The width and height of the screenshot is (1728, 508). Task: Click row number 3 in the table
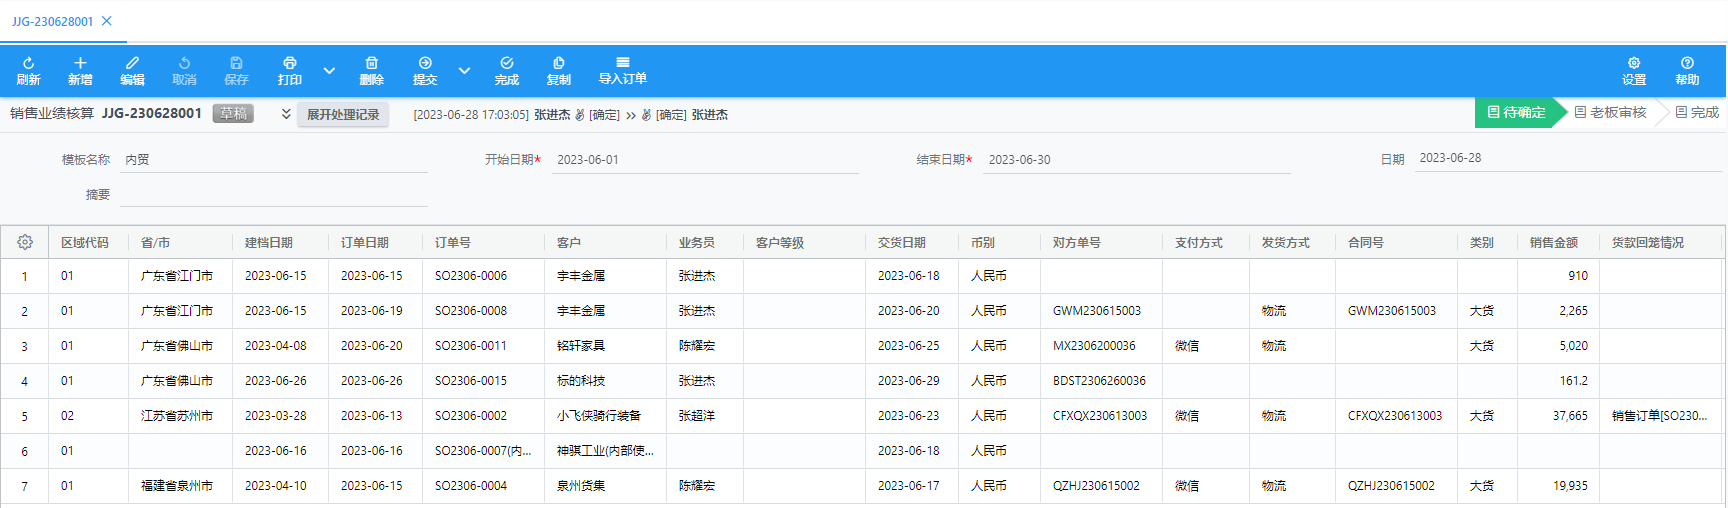click(x=25, y=347)
